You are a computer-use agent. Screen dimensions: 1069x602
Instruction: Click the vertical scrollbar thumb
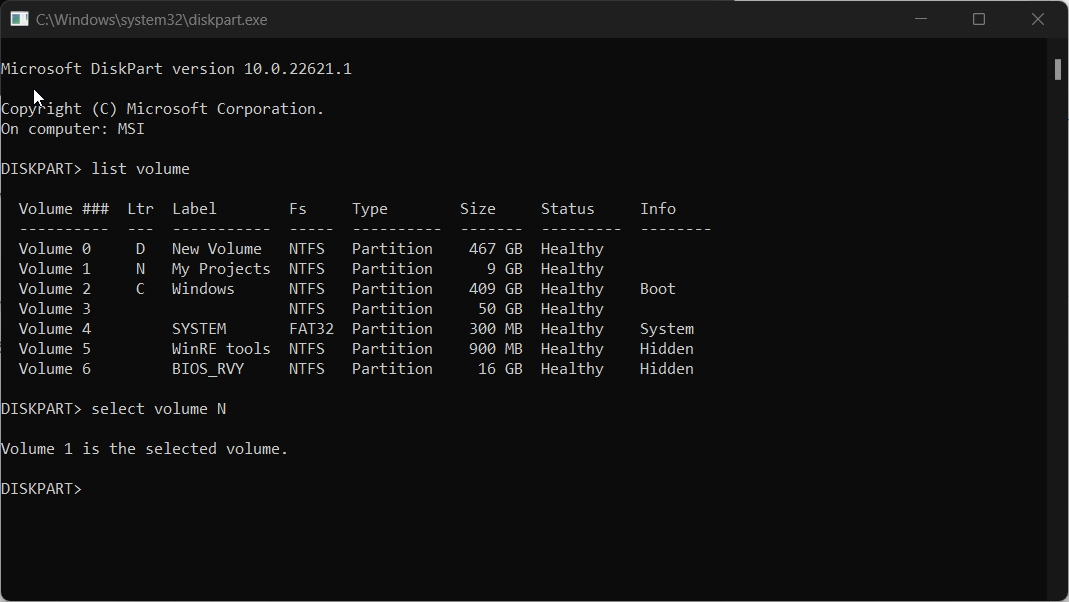(x=1057, y=70)
